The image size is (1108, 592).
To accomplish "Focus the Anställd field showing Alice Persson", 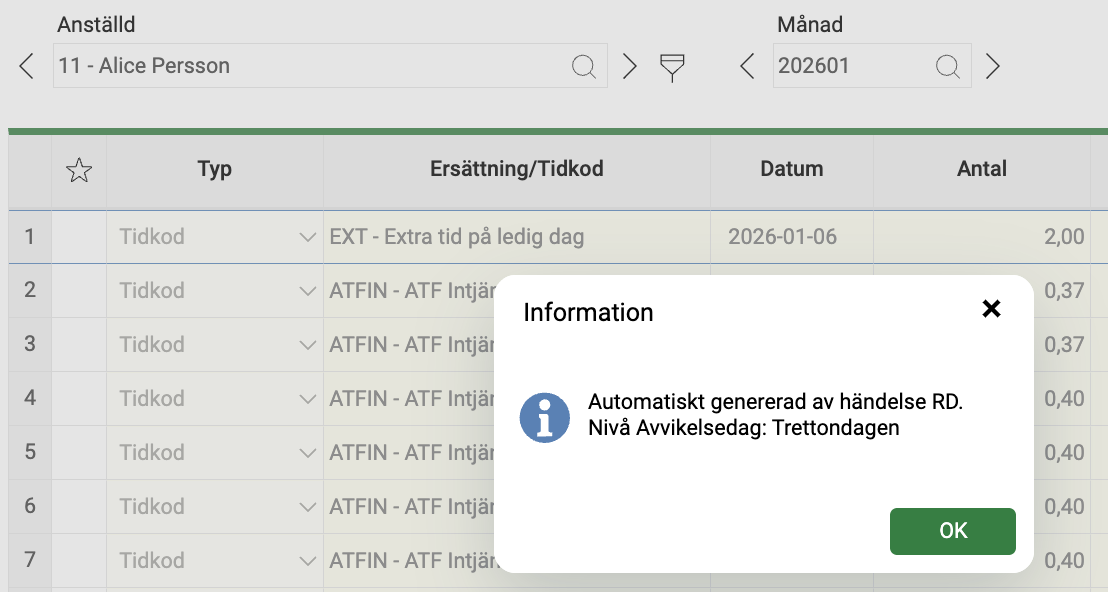I will (330, 66).
